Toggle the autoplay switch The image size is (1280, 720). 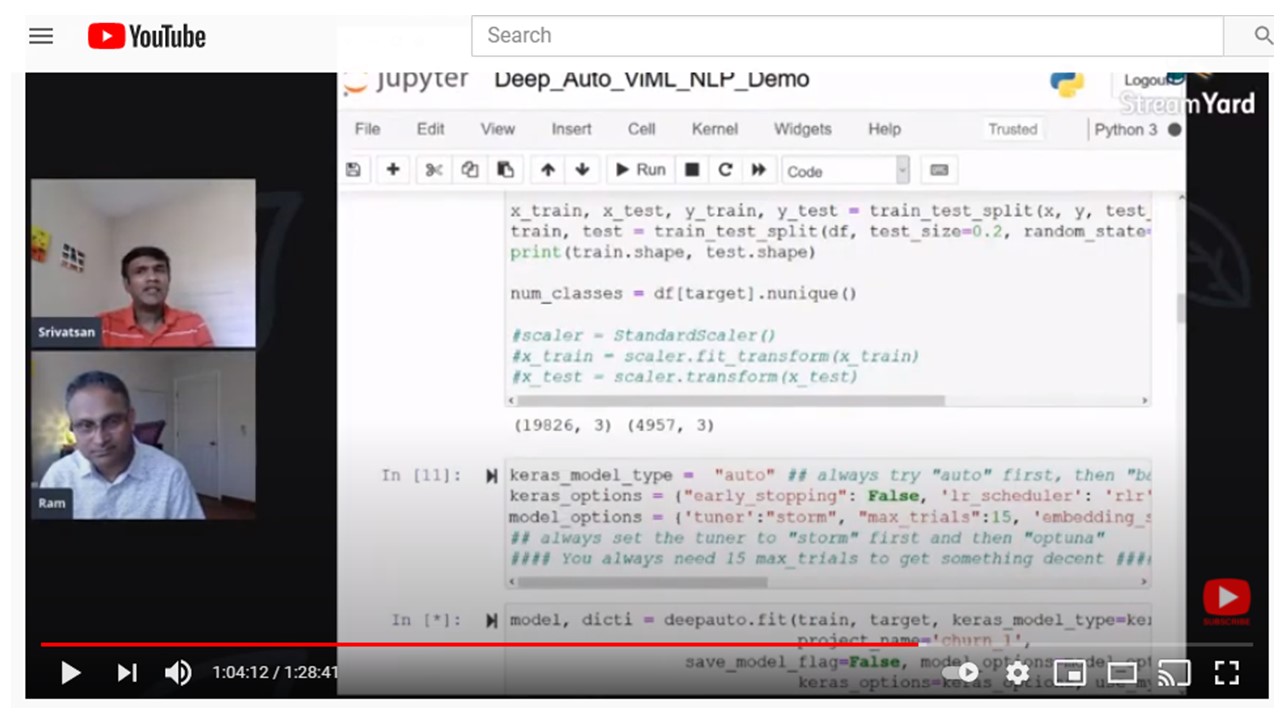point(961,673)
